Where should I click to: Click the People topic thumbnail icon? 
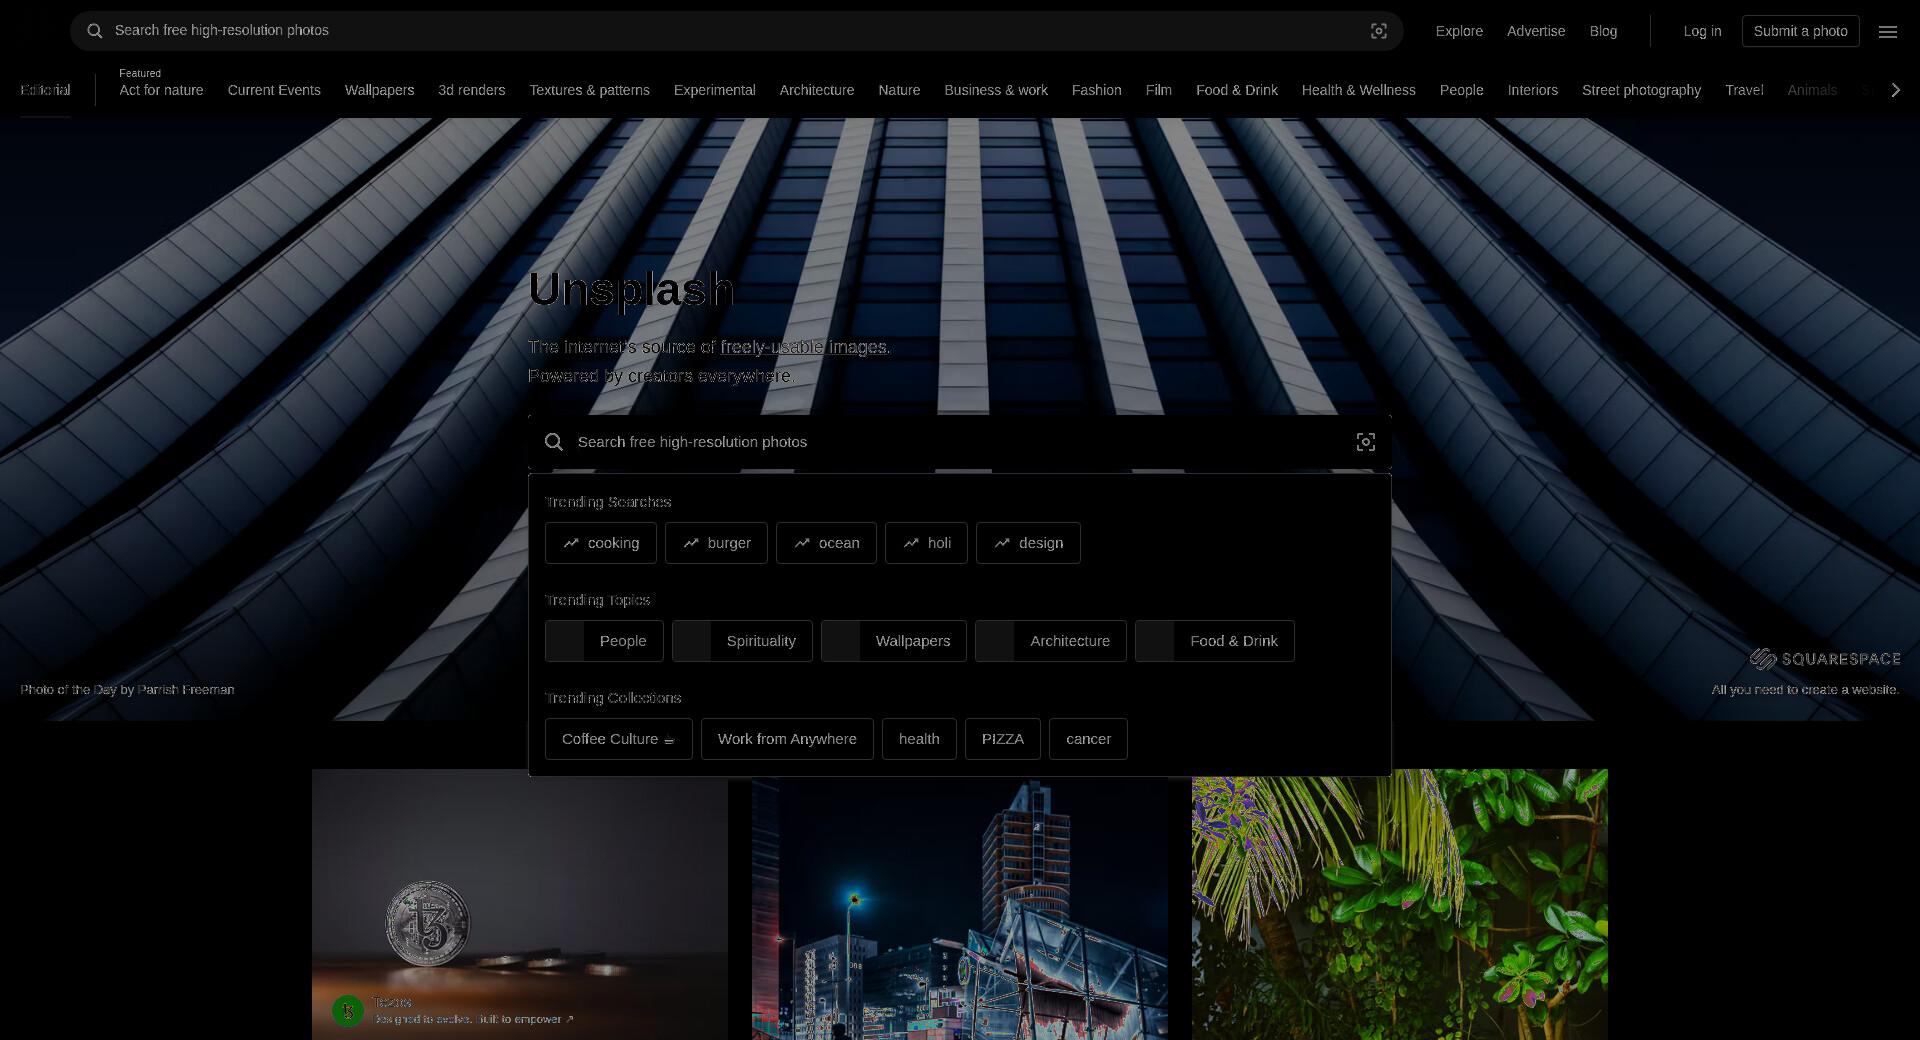click(x=565, y=641)
